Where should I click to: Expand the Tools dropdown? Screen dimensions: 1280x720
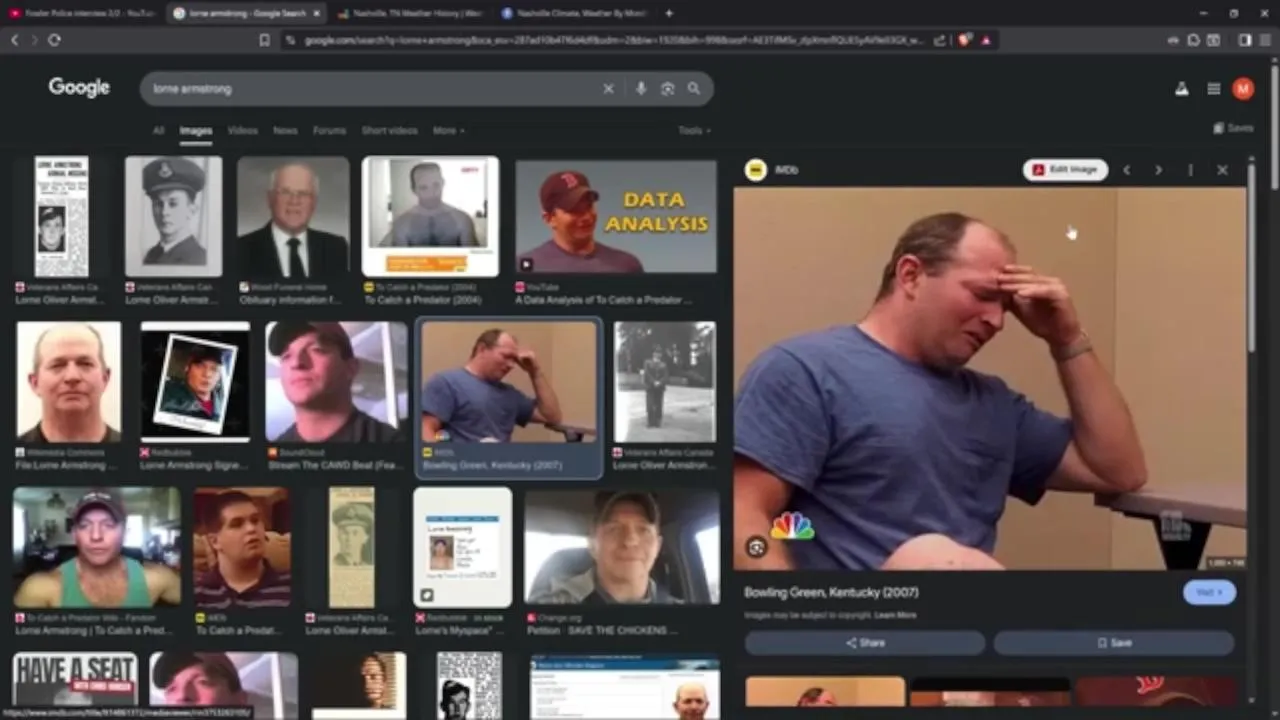694,131
